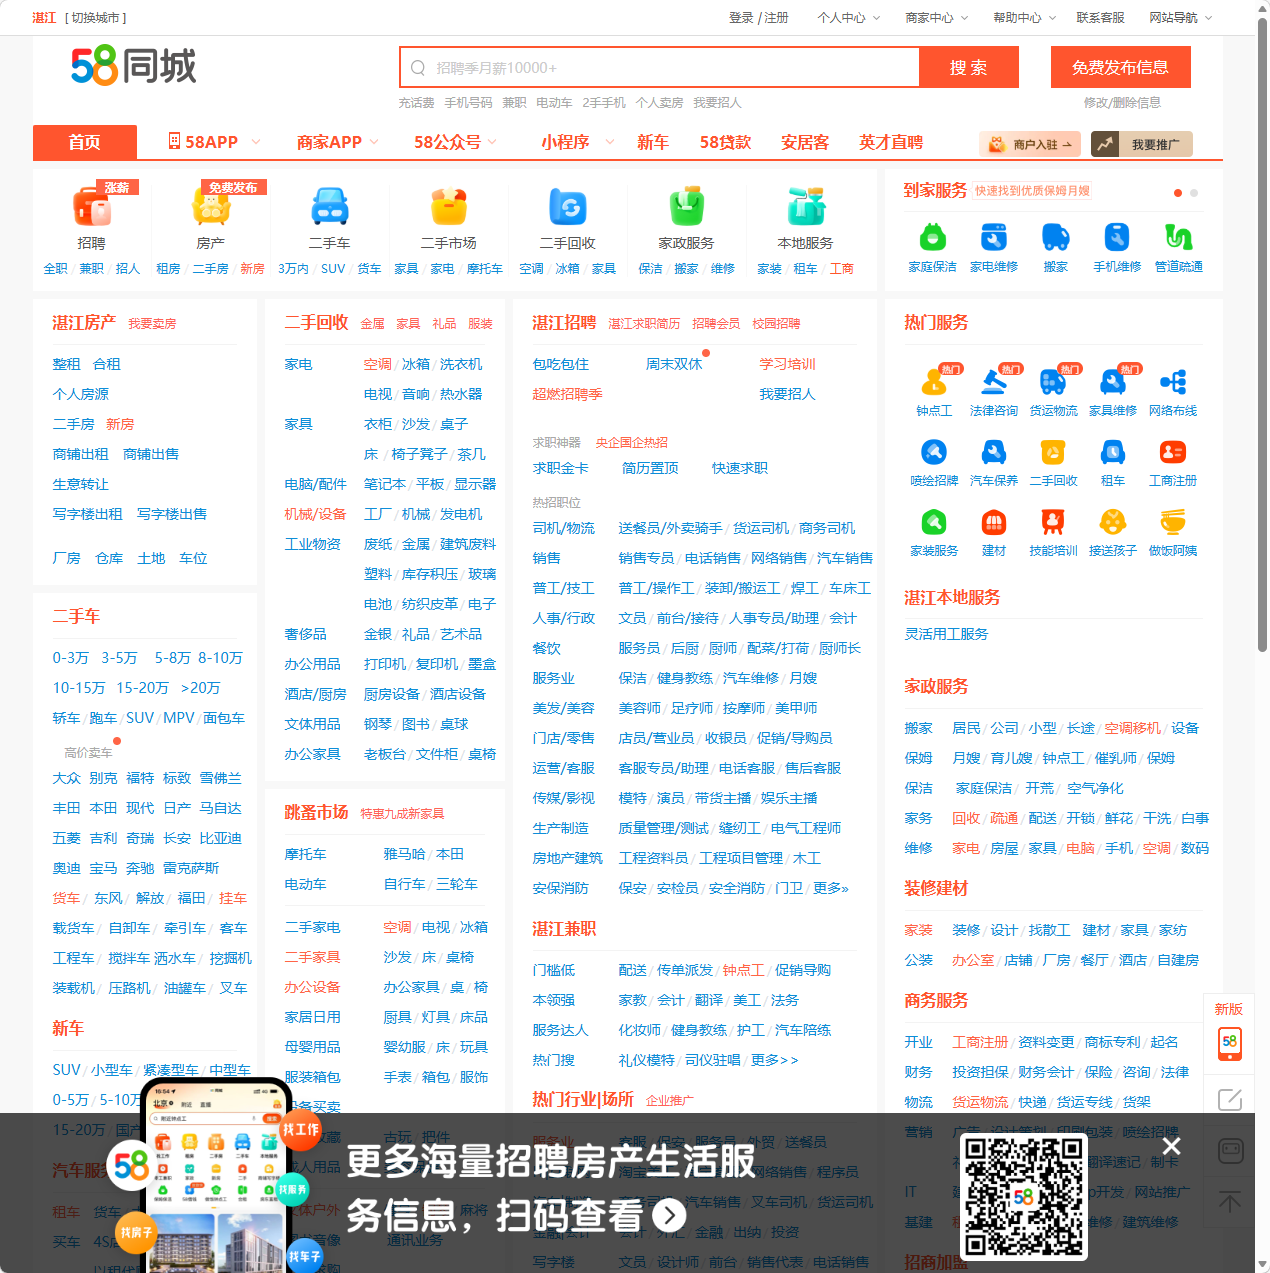Open the 安居客 menu item
The image size is (1270, 1273).
805,142
